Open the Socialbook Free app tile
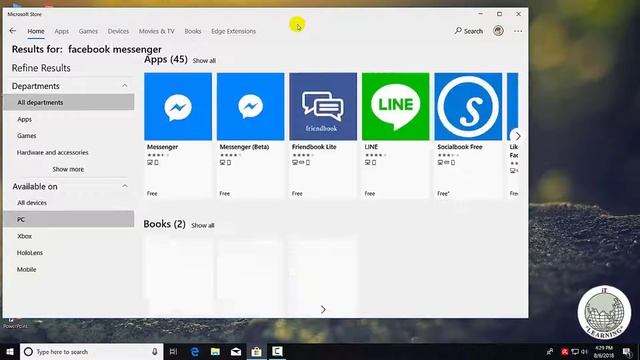The width and height of the screenshot is (640, 360). tap(468, 136)
